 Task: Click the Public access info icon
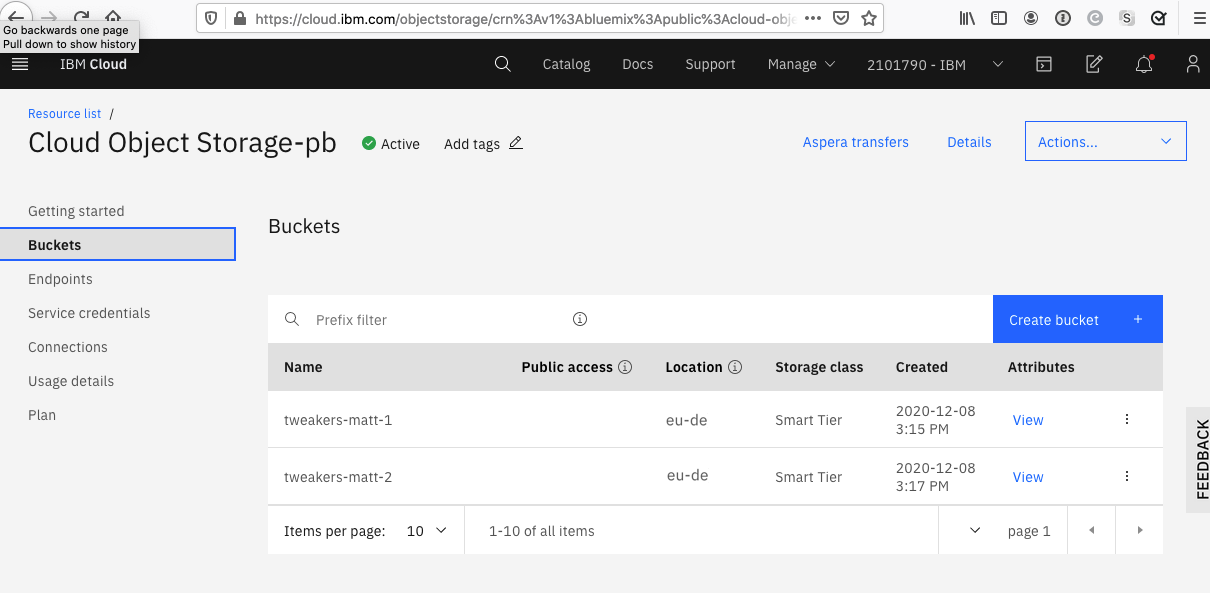click(626, 367)
